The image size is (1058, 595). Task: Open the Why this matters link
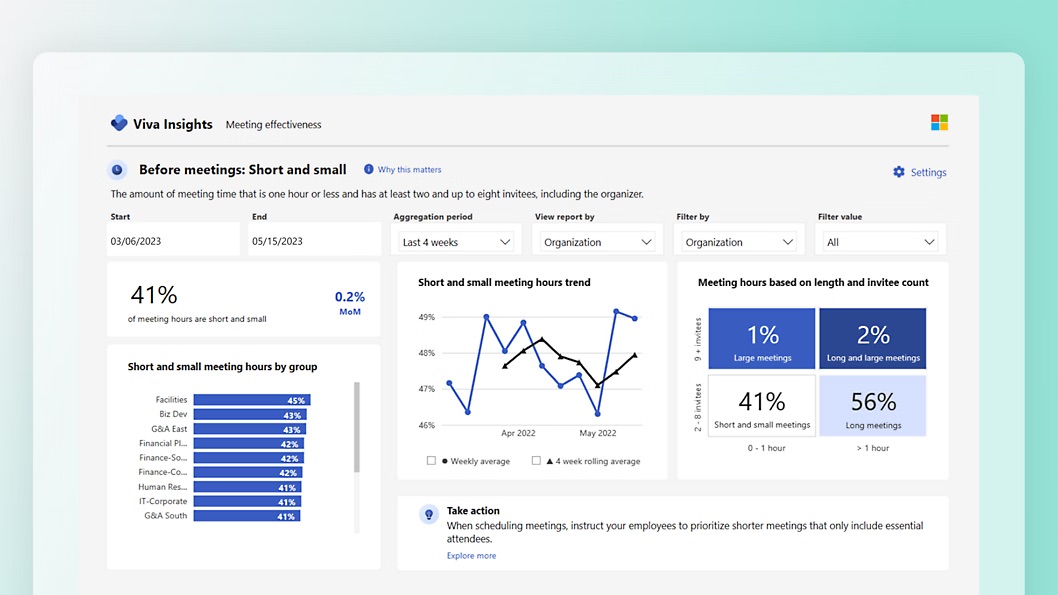[x=409, y=170]
